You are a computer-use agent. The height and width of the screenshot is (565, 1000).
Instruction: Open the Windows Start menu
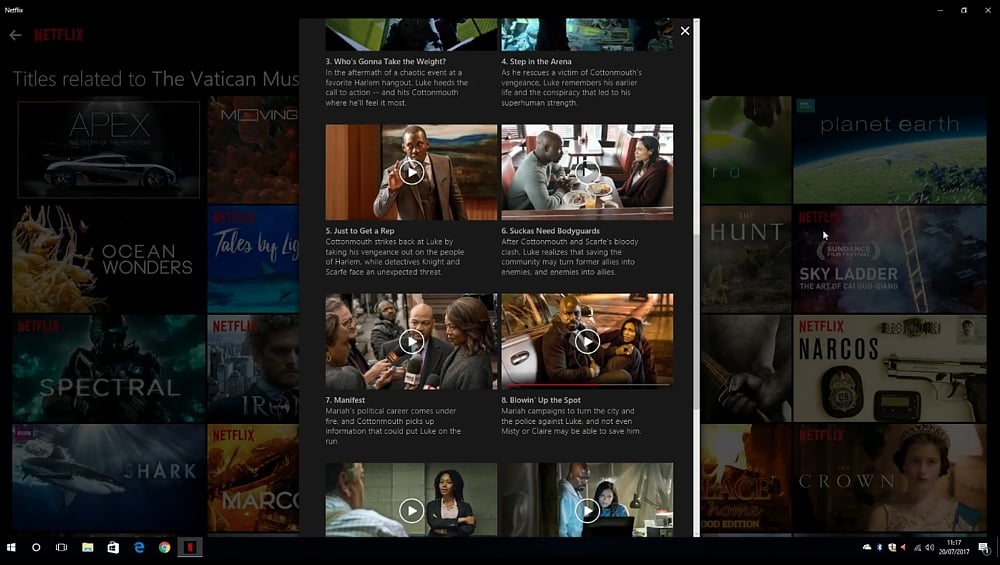click(11, 547)
